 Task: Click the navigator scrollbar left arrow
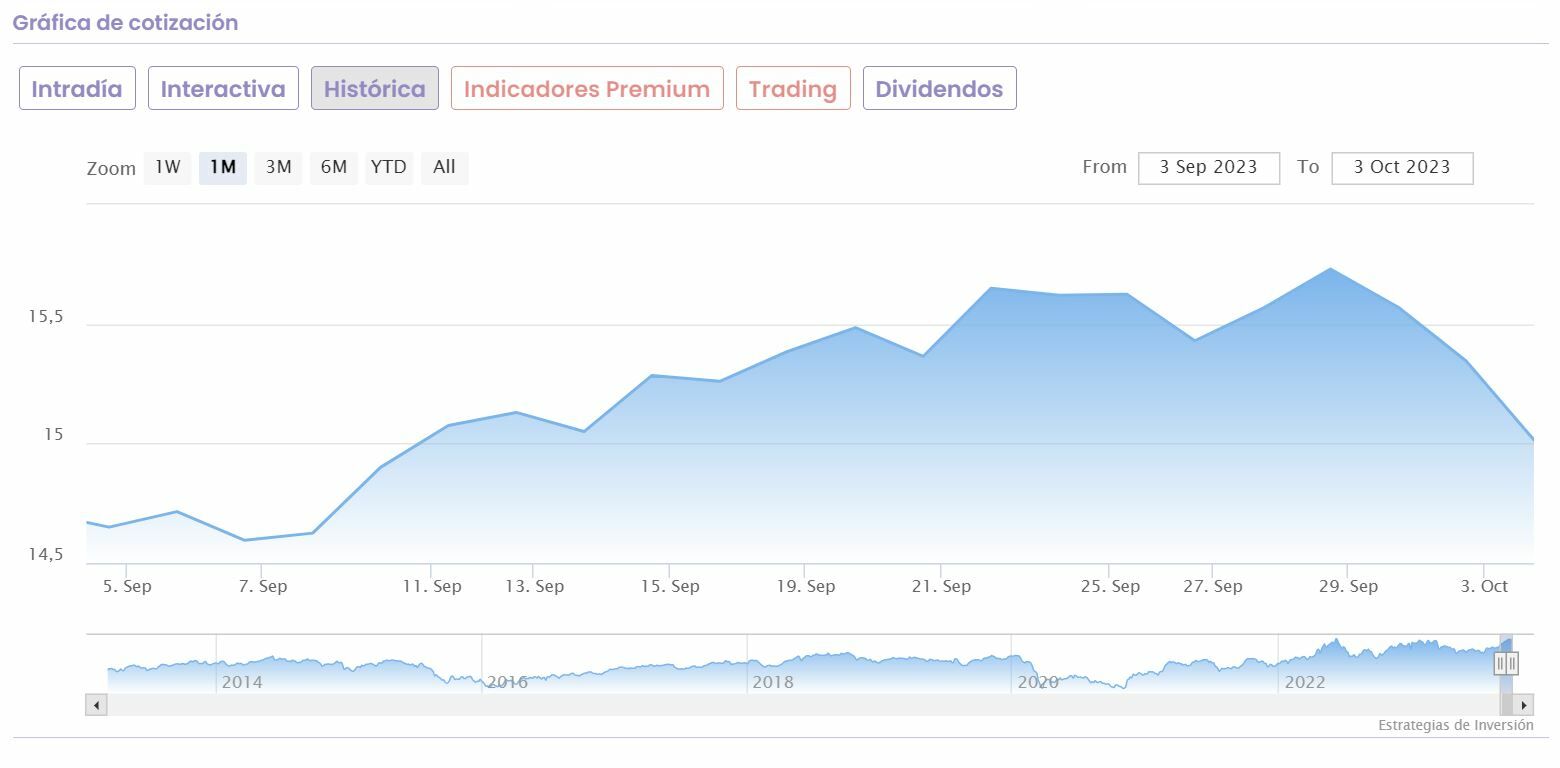coord(96,705)
